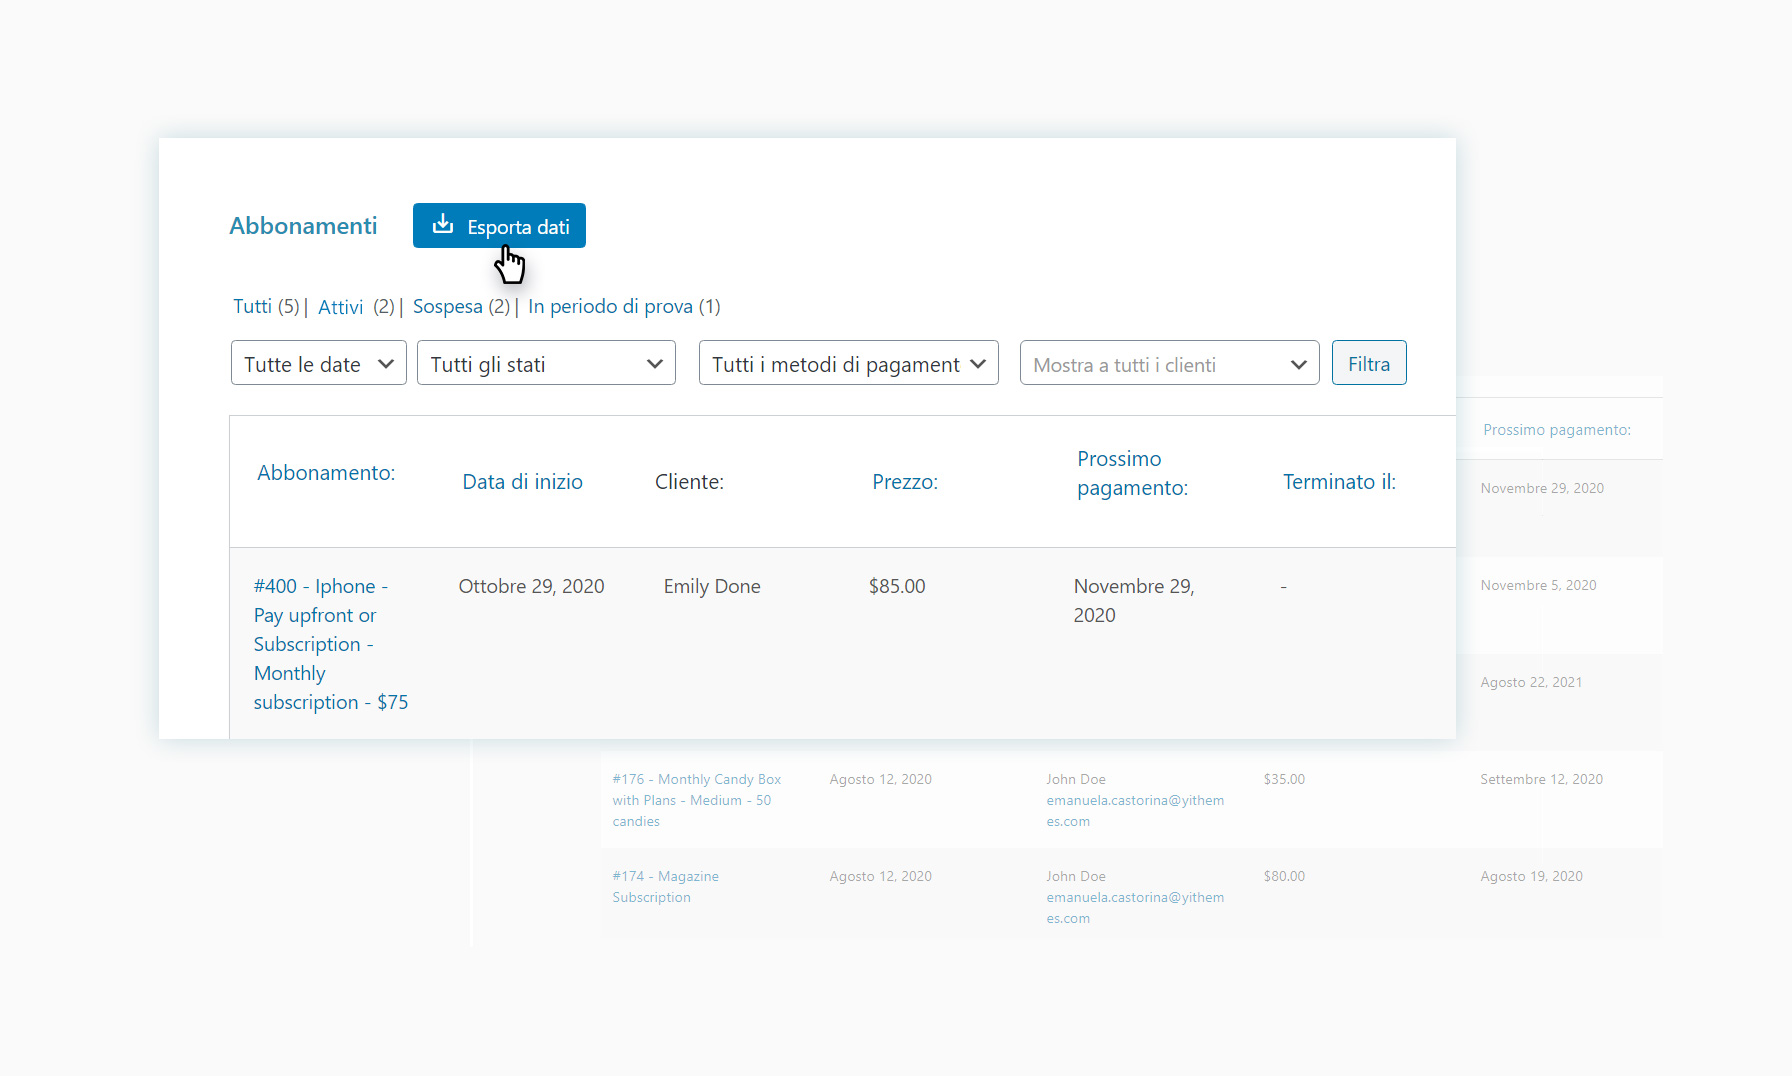The height and width of the screenshot is (1076, 1792).
Task: Click Emily Done customer cell
Action: click(712, 586)
